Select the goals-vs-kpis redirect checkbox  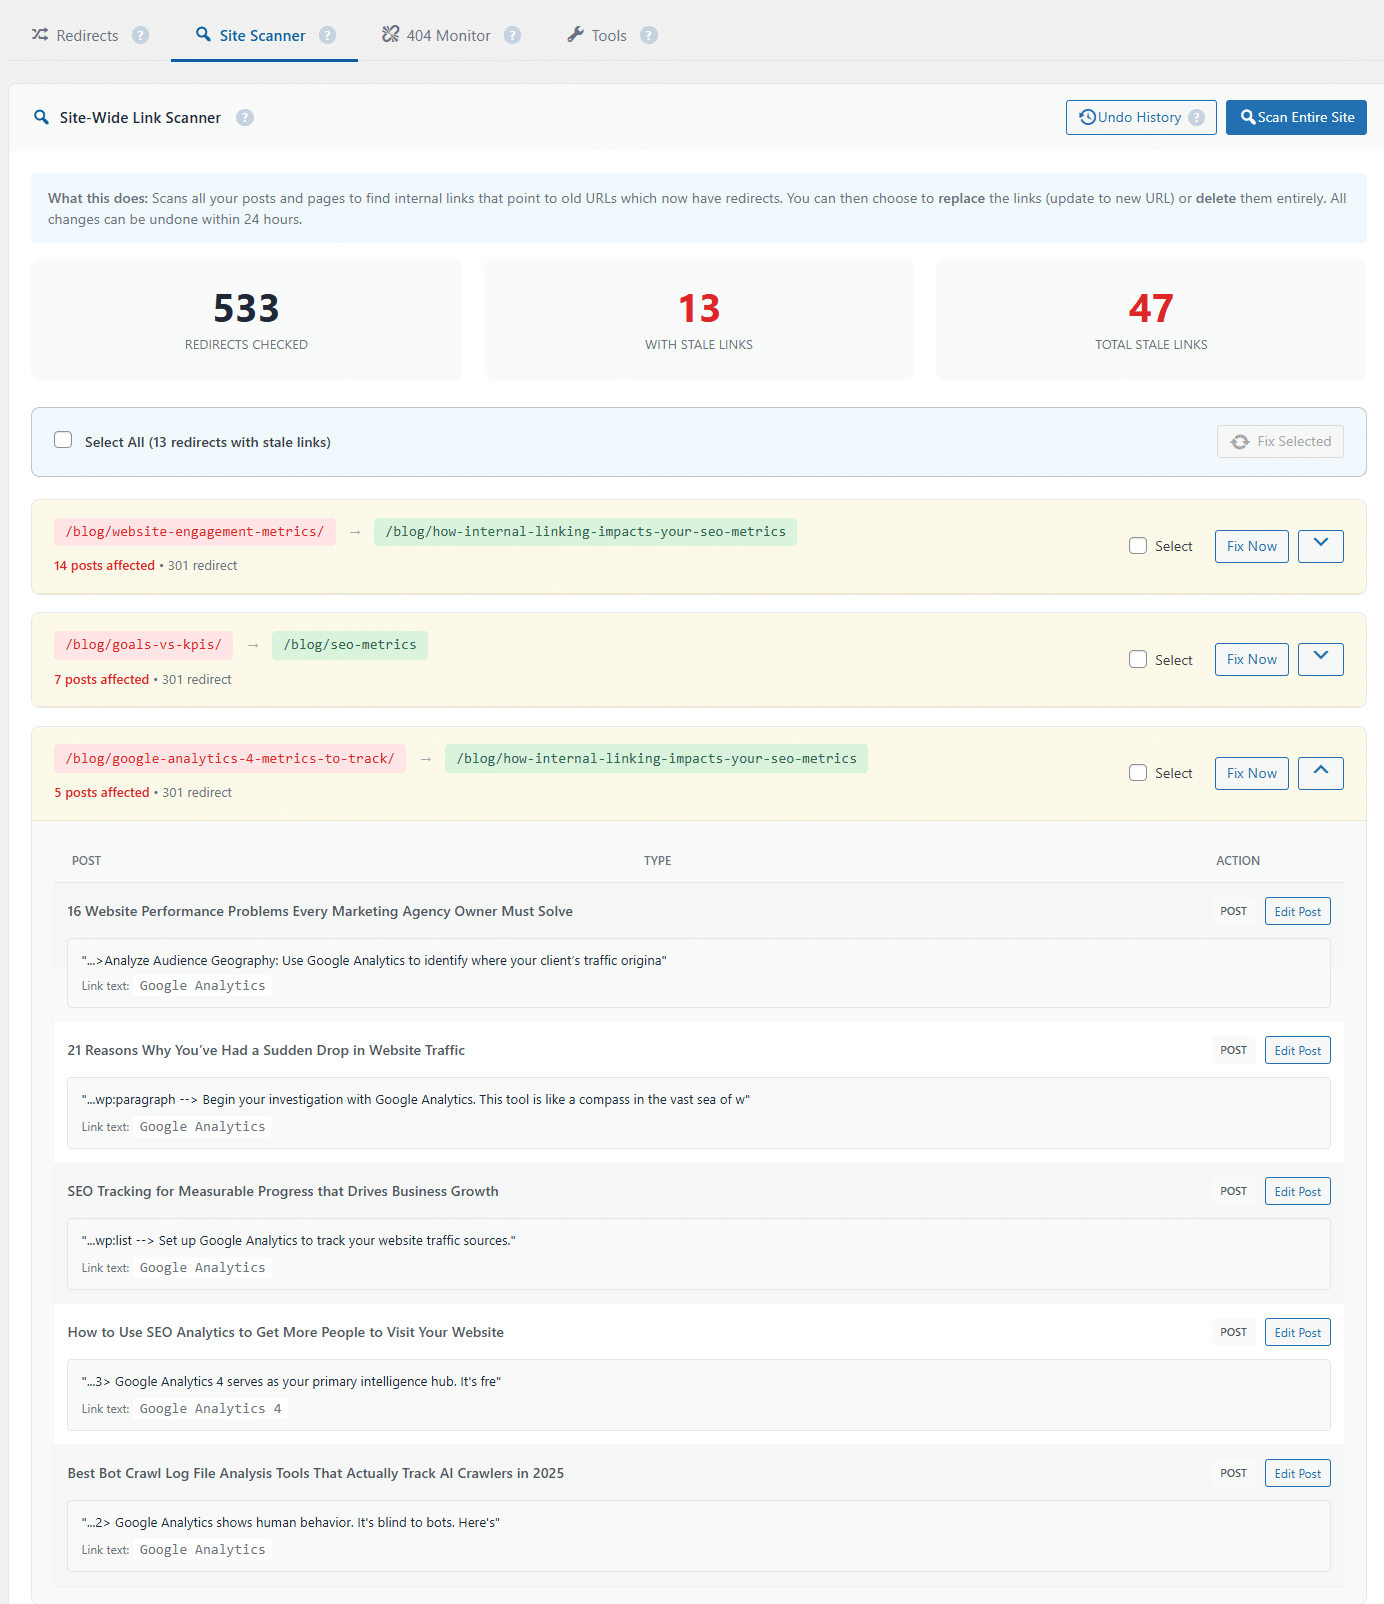(1138, 659)
